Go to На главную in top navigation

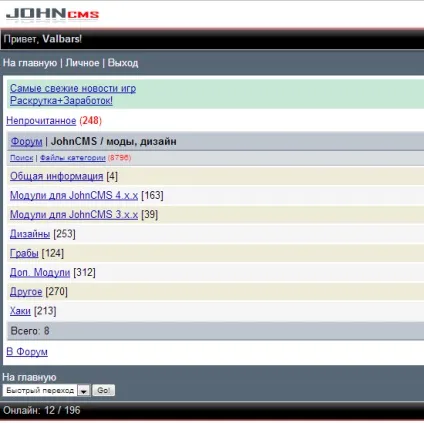30,63
